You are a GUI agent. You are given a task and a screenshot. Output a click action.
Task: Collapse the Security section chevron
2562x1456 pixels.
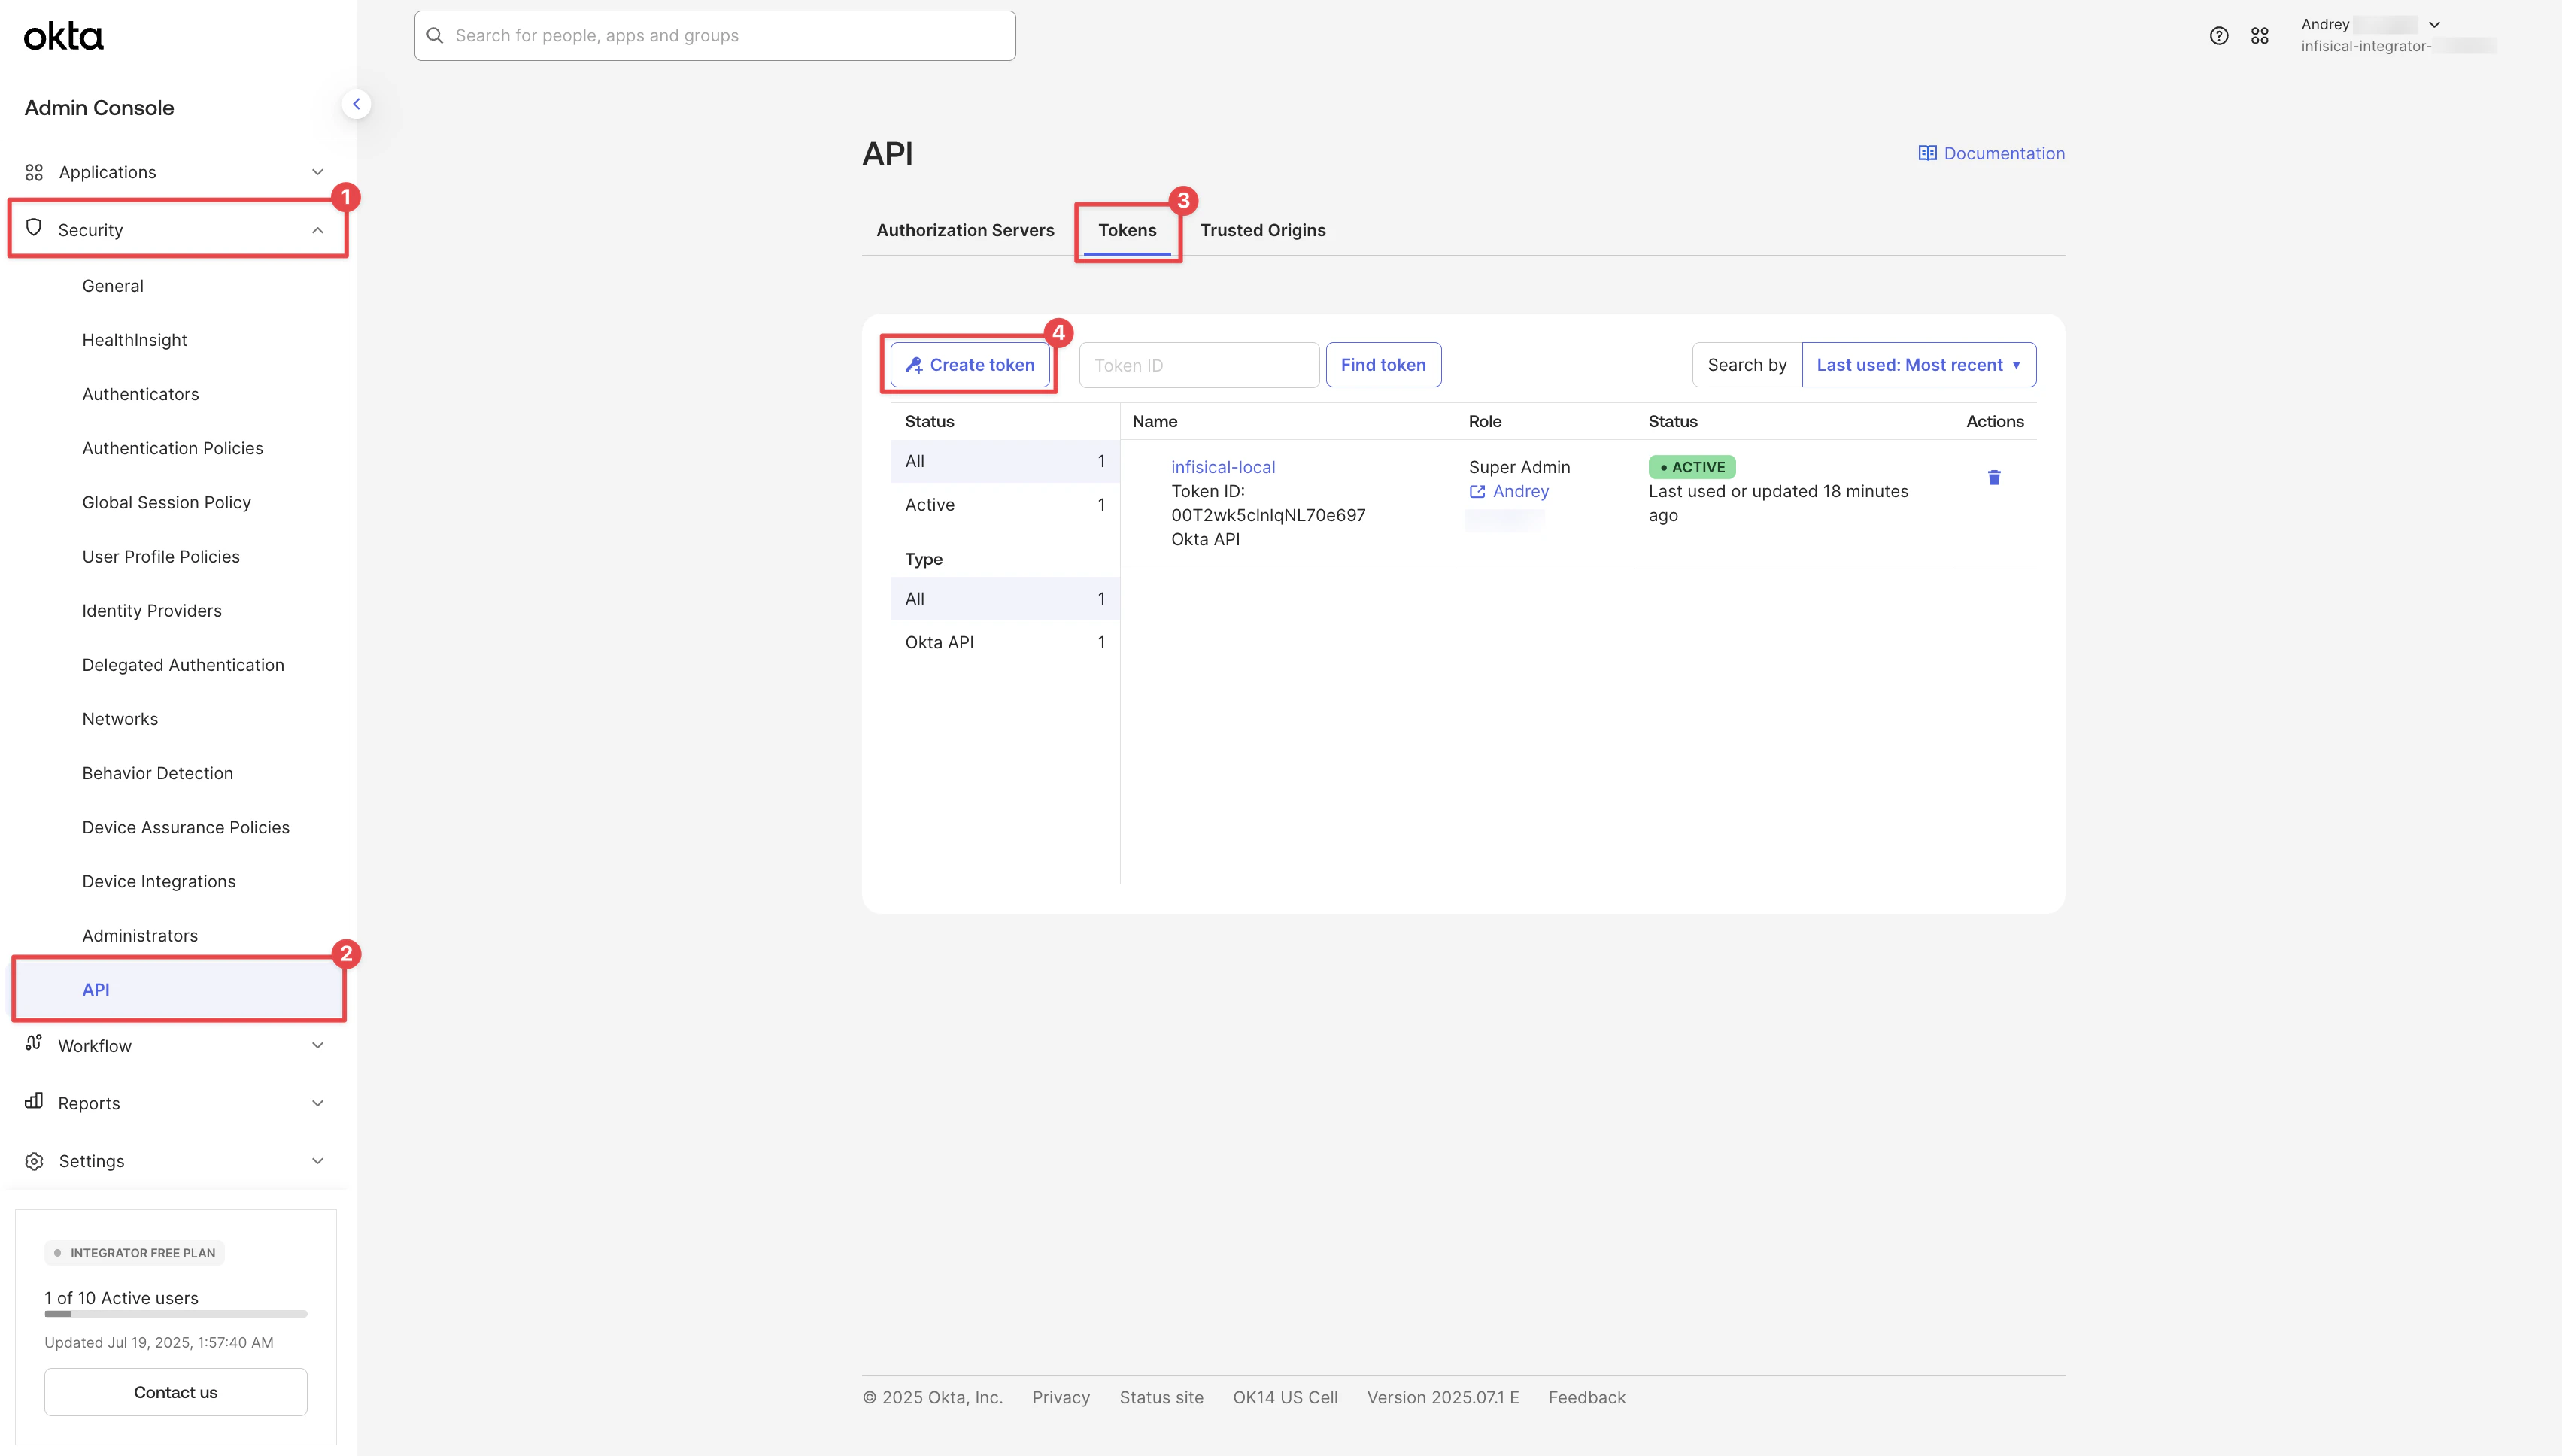coord(317,230)
